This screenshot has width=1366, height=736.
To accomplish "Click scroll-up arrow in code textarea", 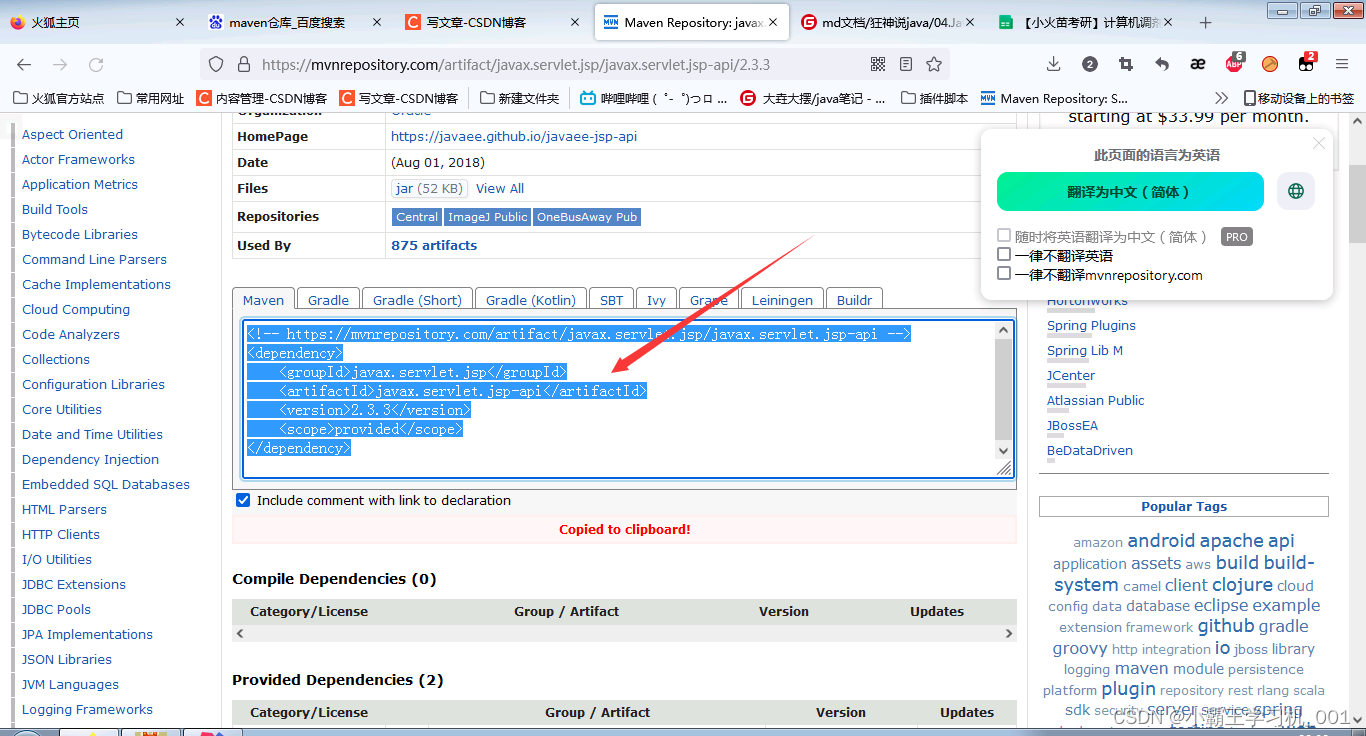I will tap(1004, 330).
